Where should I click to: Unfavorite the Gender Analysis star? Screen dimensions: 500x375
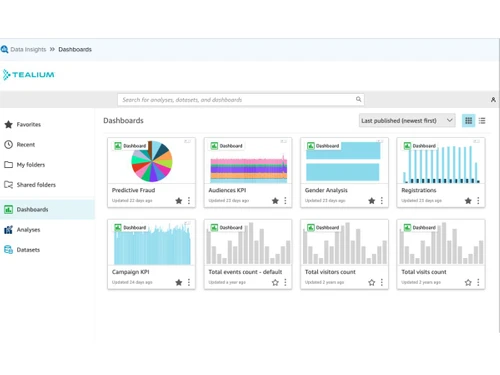(372, 201)
